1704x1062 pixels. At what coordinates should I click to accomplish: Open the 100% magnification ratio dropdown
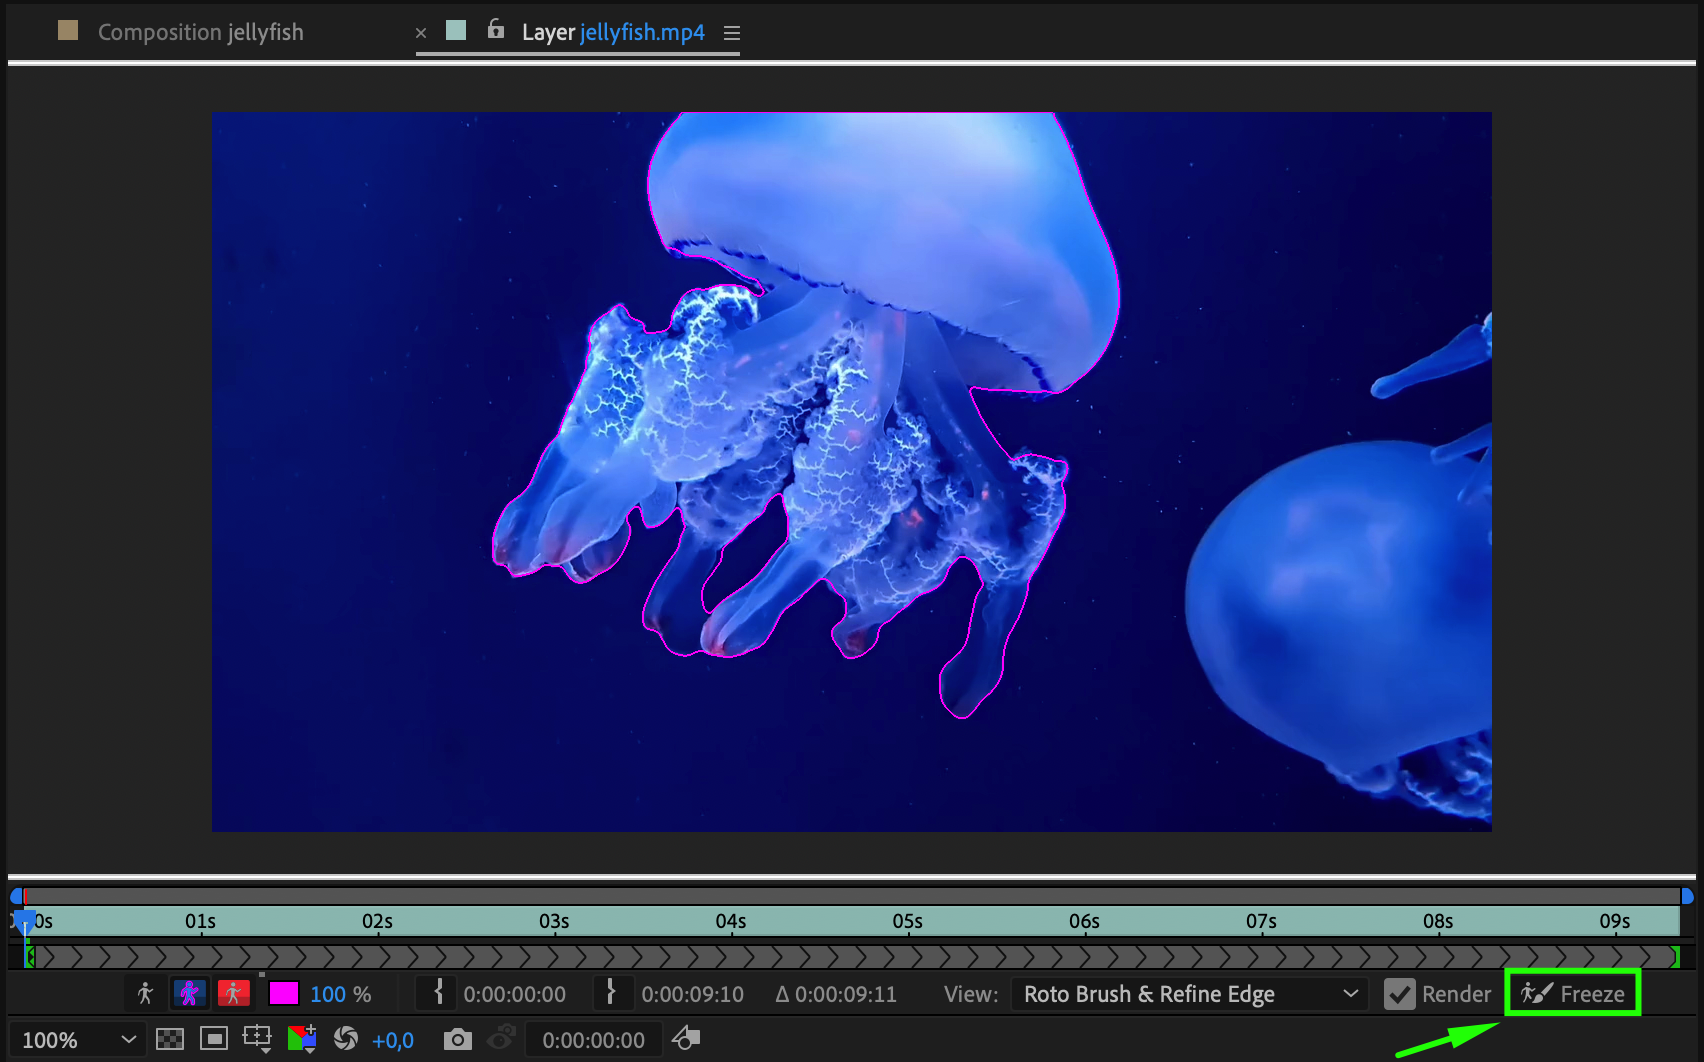(x=78, y=1040)
